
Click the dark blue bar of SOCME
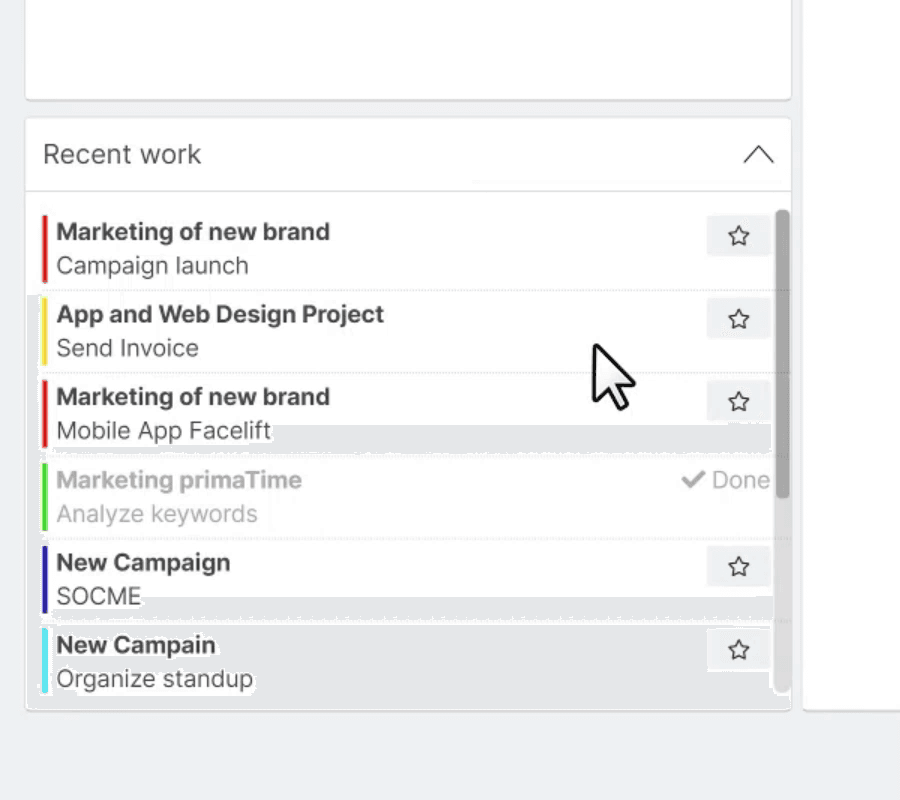(x=45, y=580)
